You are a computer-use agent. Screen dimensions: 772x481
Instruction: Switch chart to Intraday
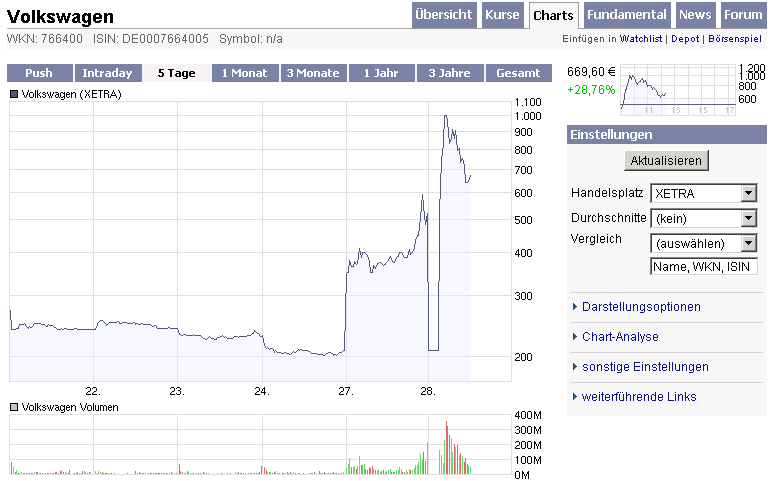tap(108, 73)
